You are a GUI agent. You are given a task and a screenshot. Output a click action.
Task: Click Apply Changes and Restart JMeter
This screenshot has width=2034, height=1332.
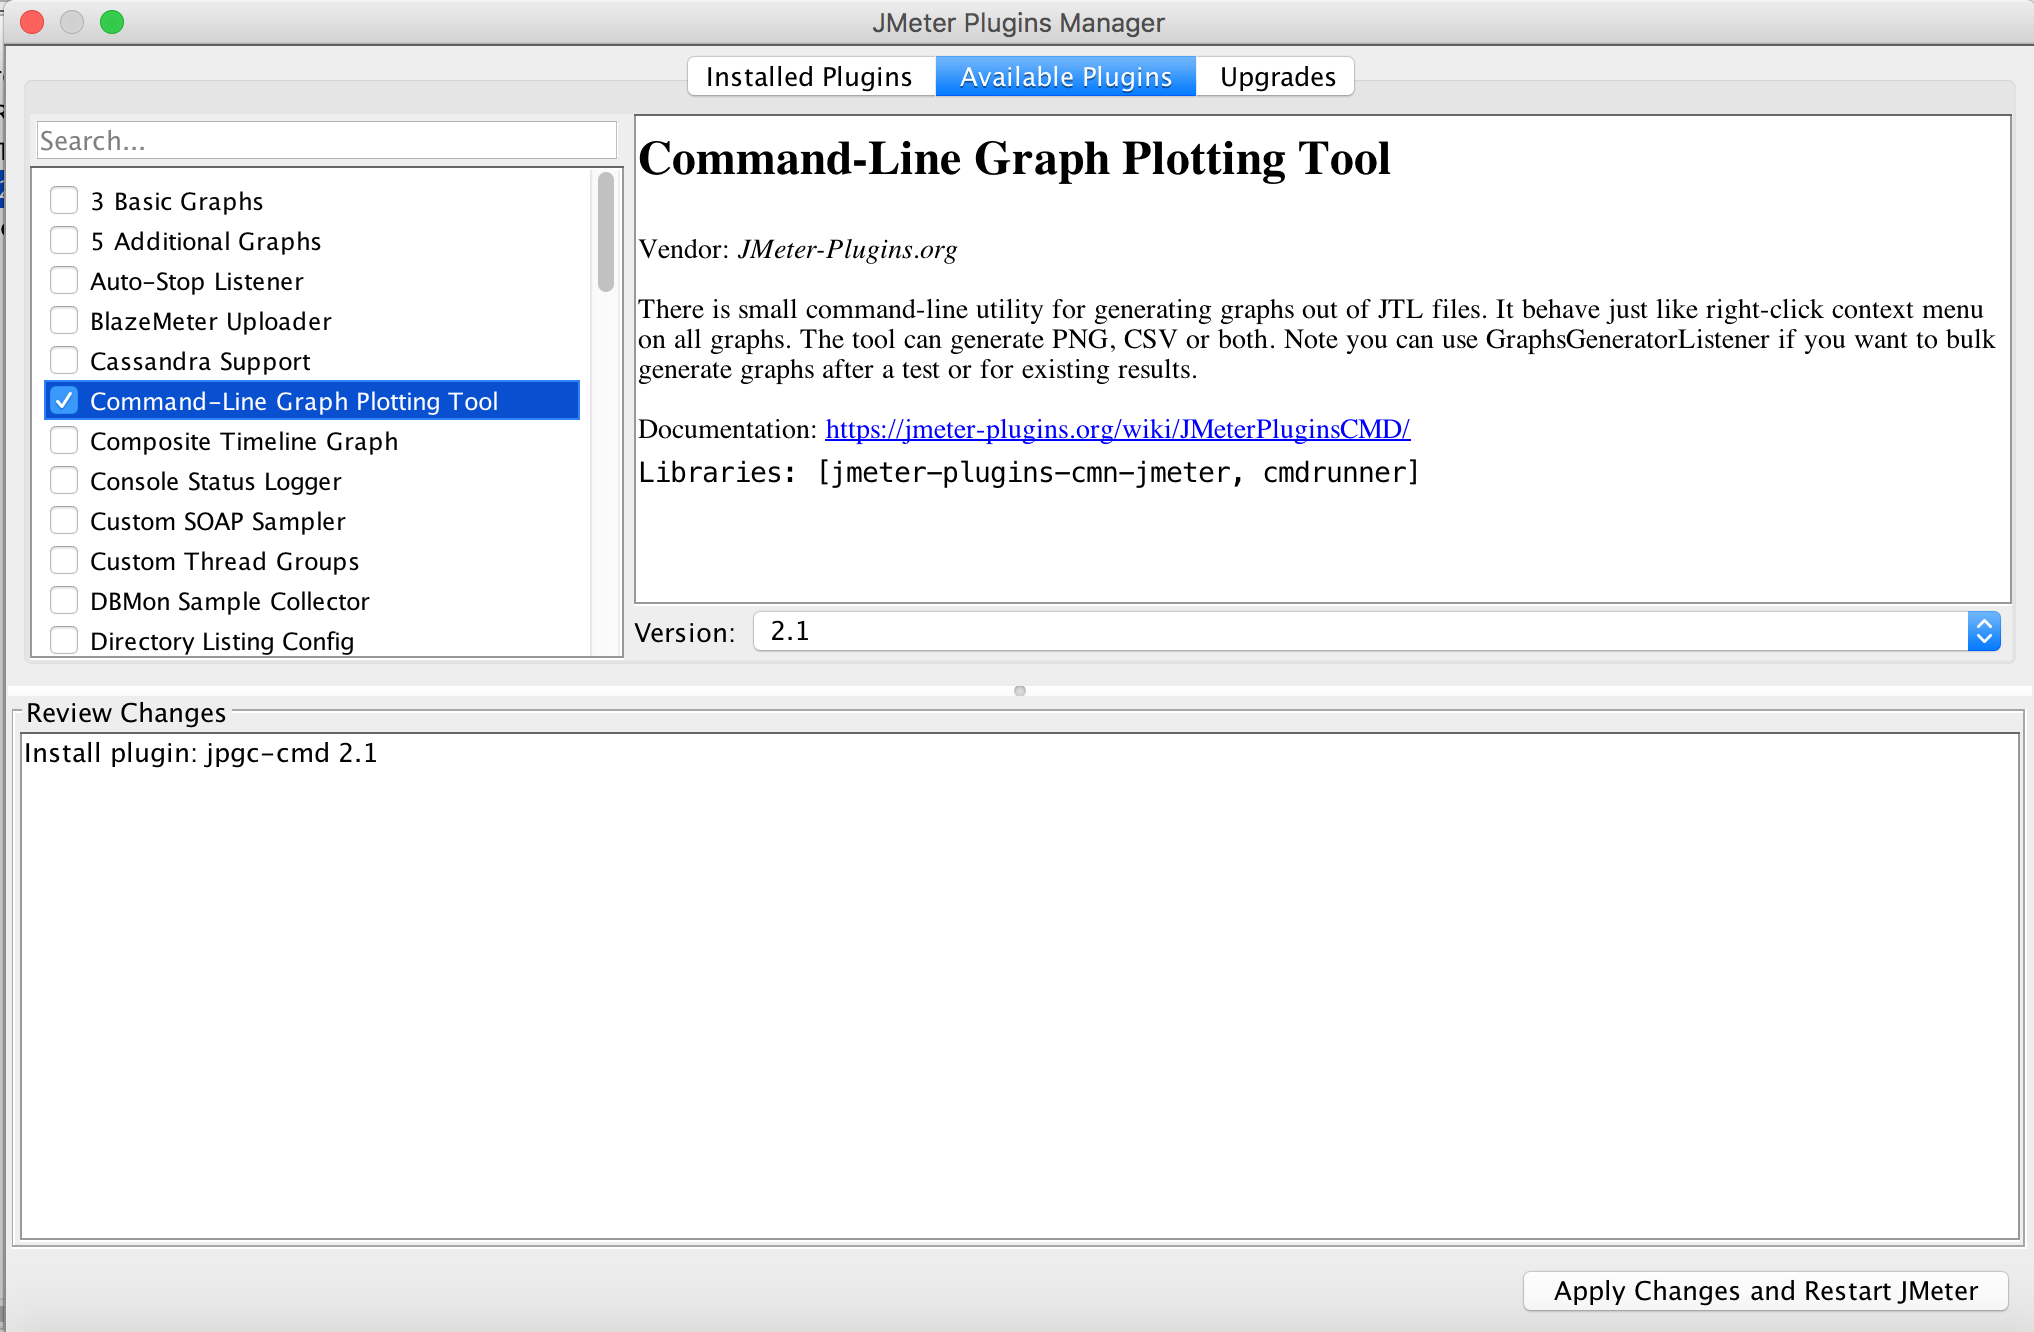(x=1765, y=1291)
